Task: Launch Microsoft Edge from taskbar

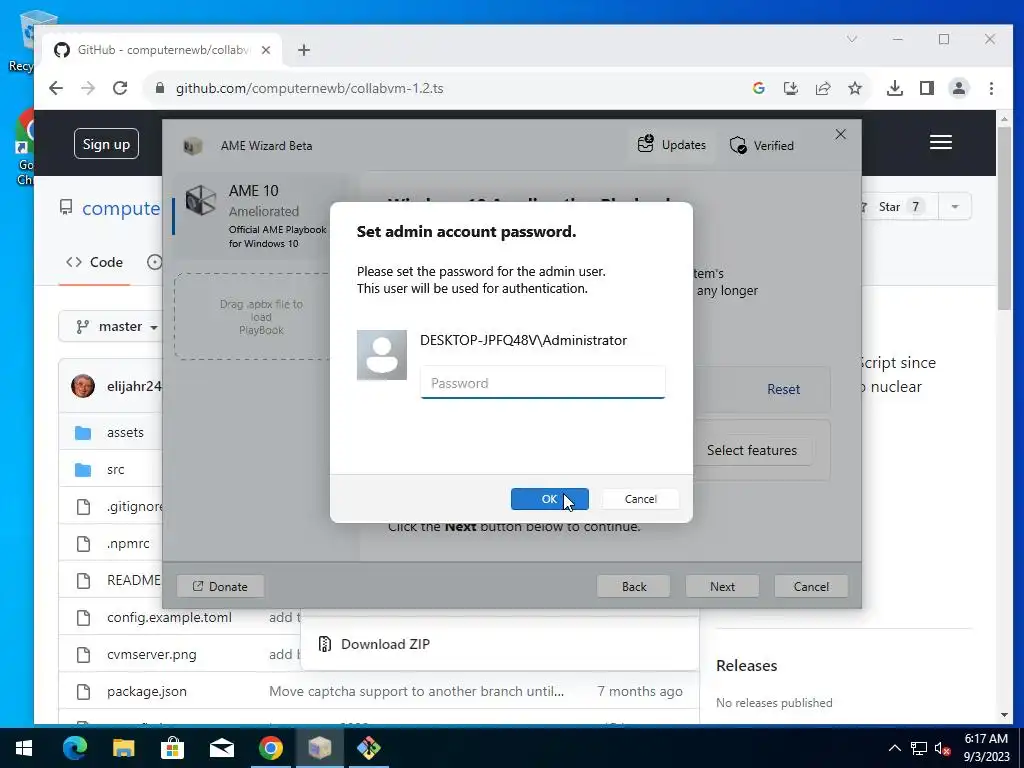Action: (x=74, y=748)
